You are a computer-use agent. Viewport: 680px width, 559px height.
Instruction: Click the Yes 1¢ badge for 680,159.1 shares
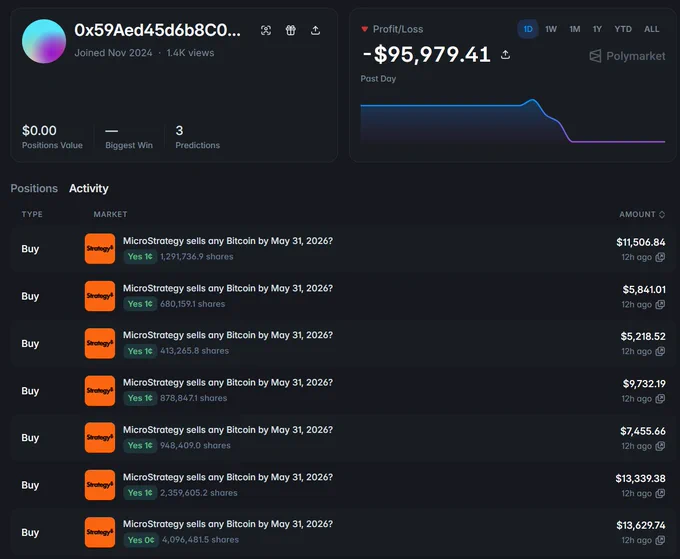[x=140, y=304]
